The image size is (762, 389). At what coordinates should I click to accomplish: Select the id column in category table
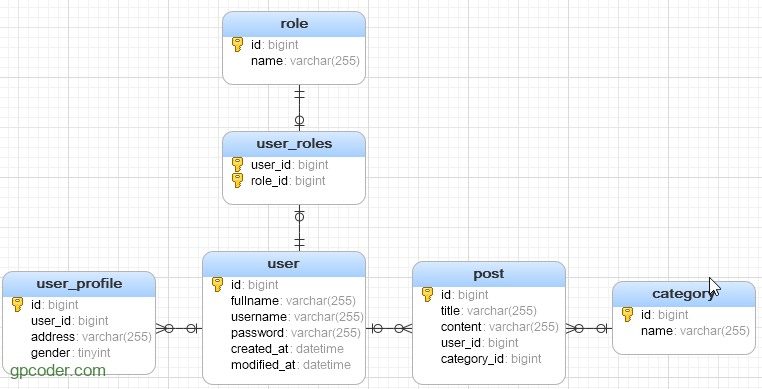click(664, 315)
